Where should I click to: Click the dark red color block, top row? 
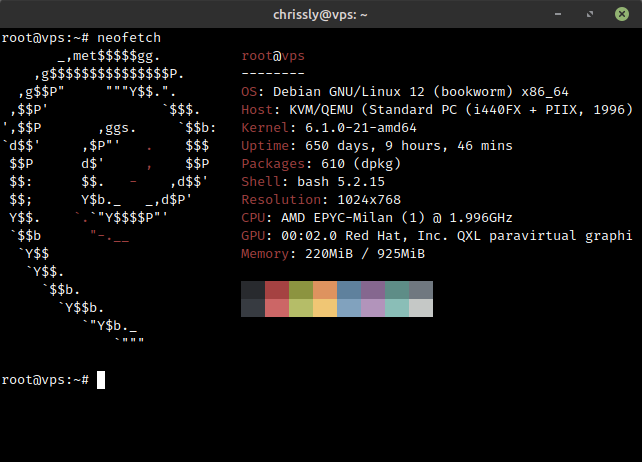[x=277, y=290]
